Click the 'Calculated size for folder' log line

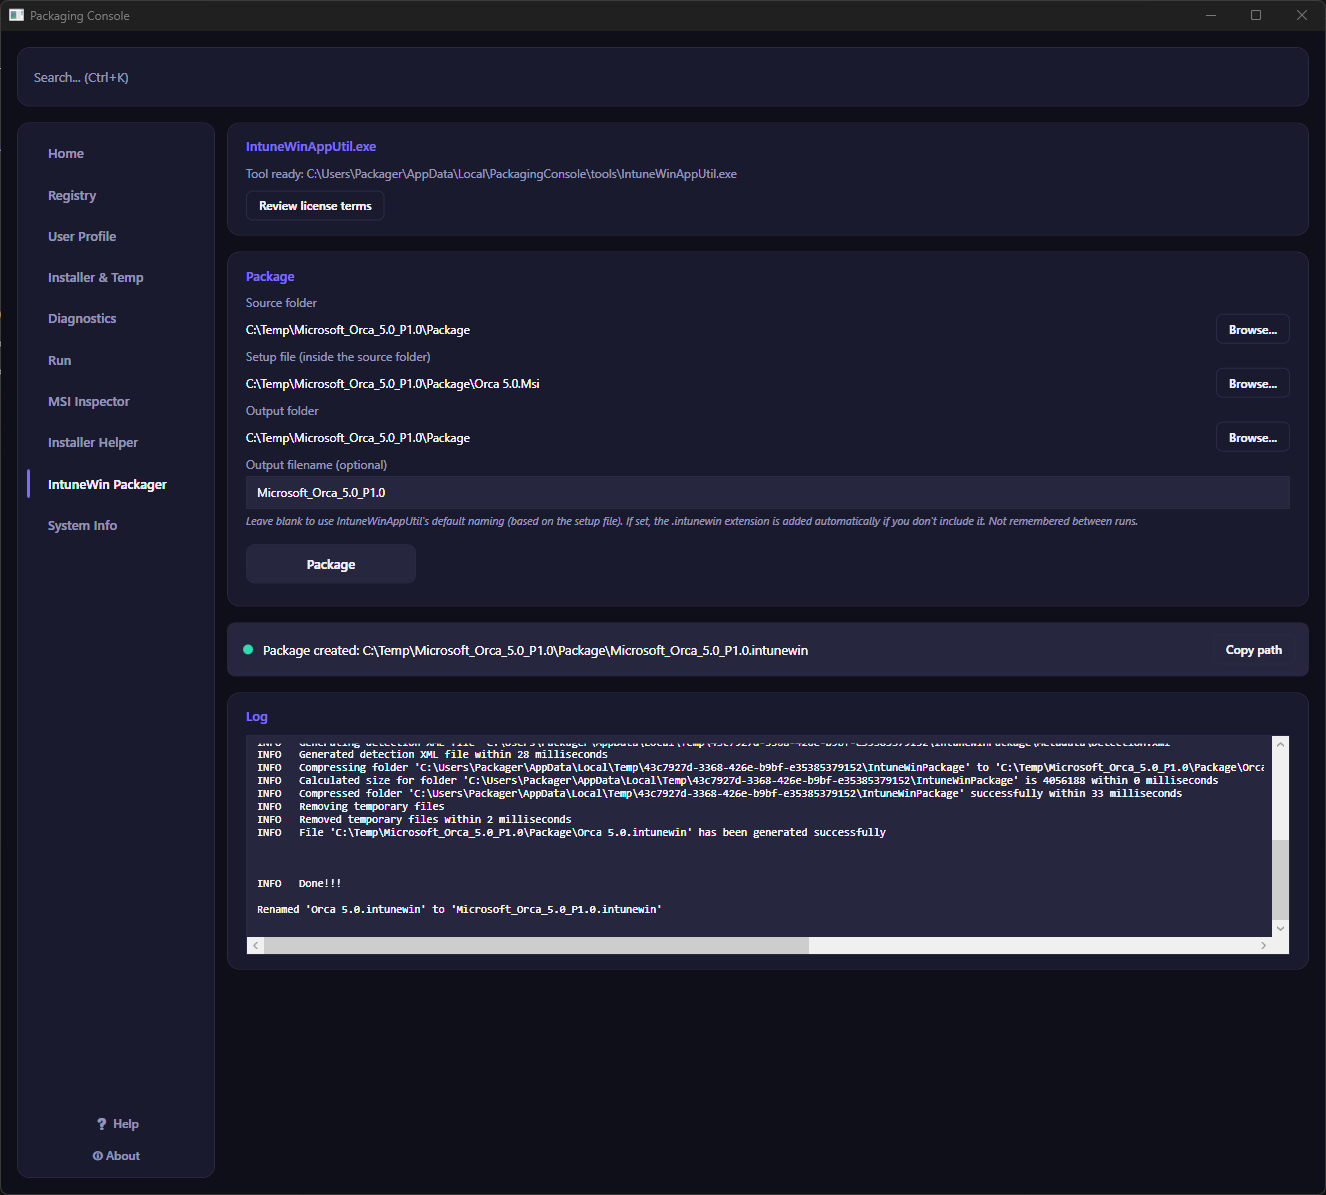click(x=737, y=780)
